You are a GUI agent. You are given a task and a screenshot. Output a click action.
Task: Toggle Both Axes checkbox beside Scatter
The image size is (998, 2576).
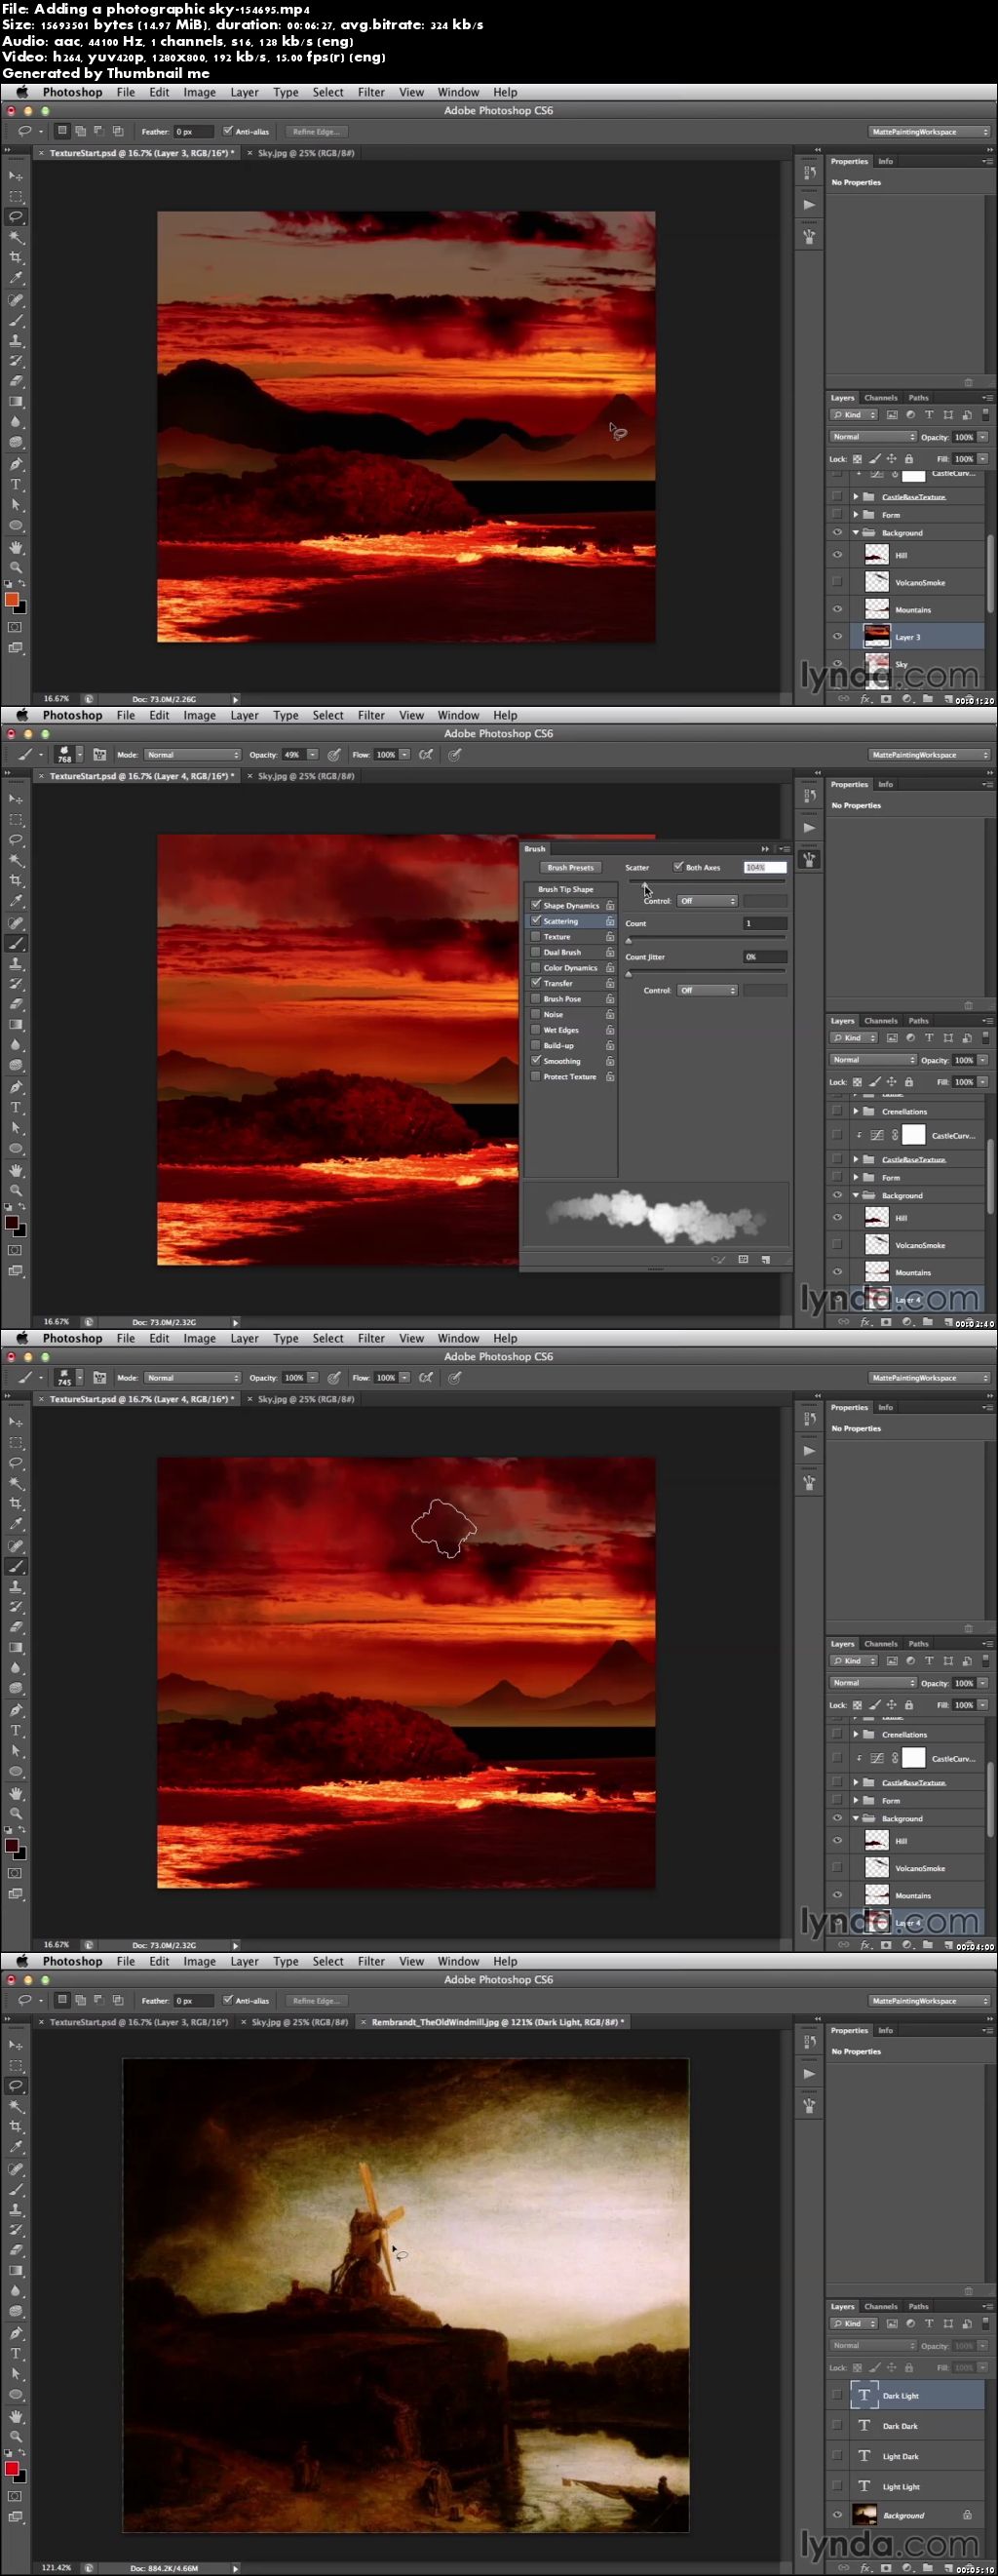[678, 867]
